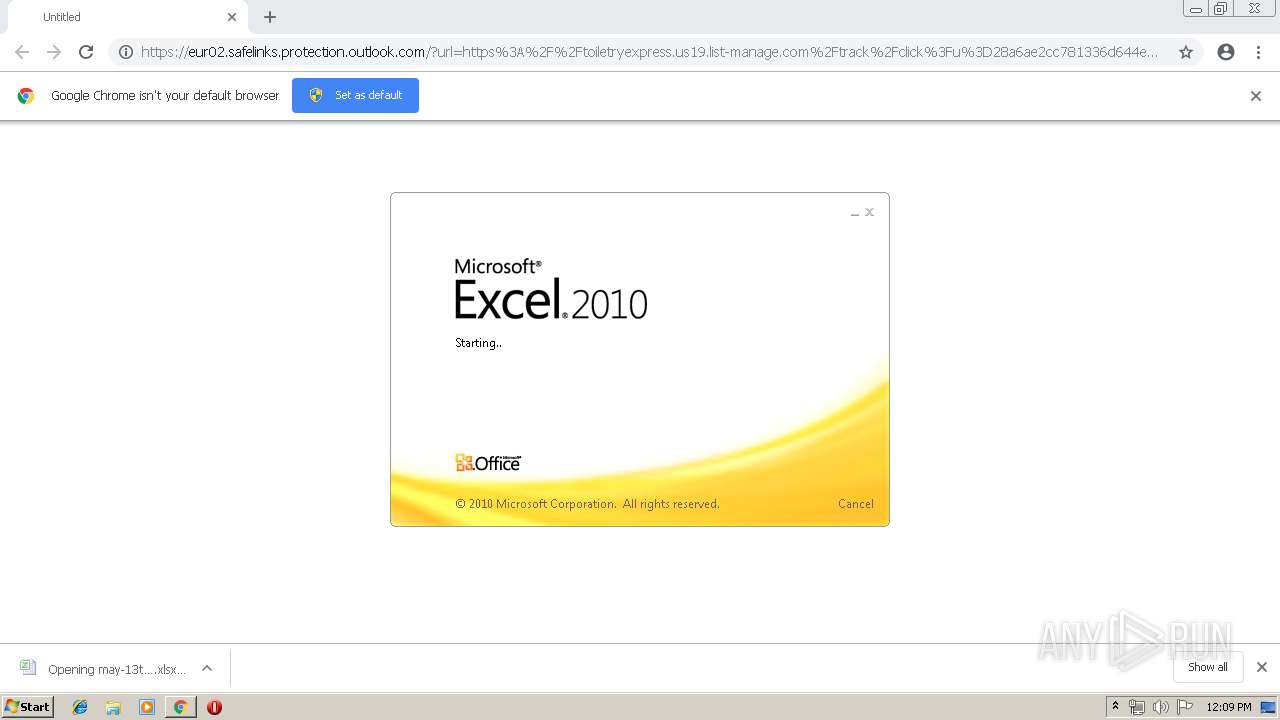Reload the current page
Viewport: 1280px width, 720px height.
click(x=86, y=52)
